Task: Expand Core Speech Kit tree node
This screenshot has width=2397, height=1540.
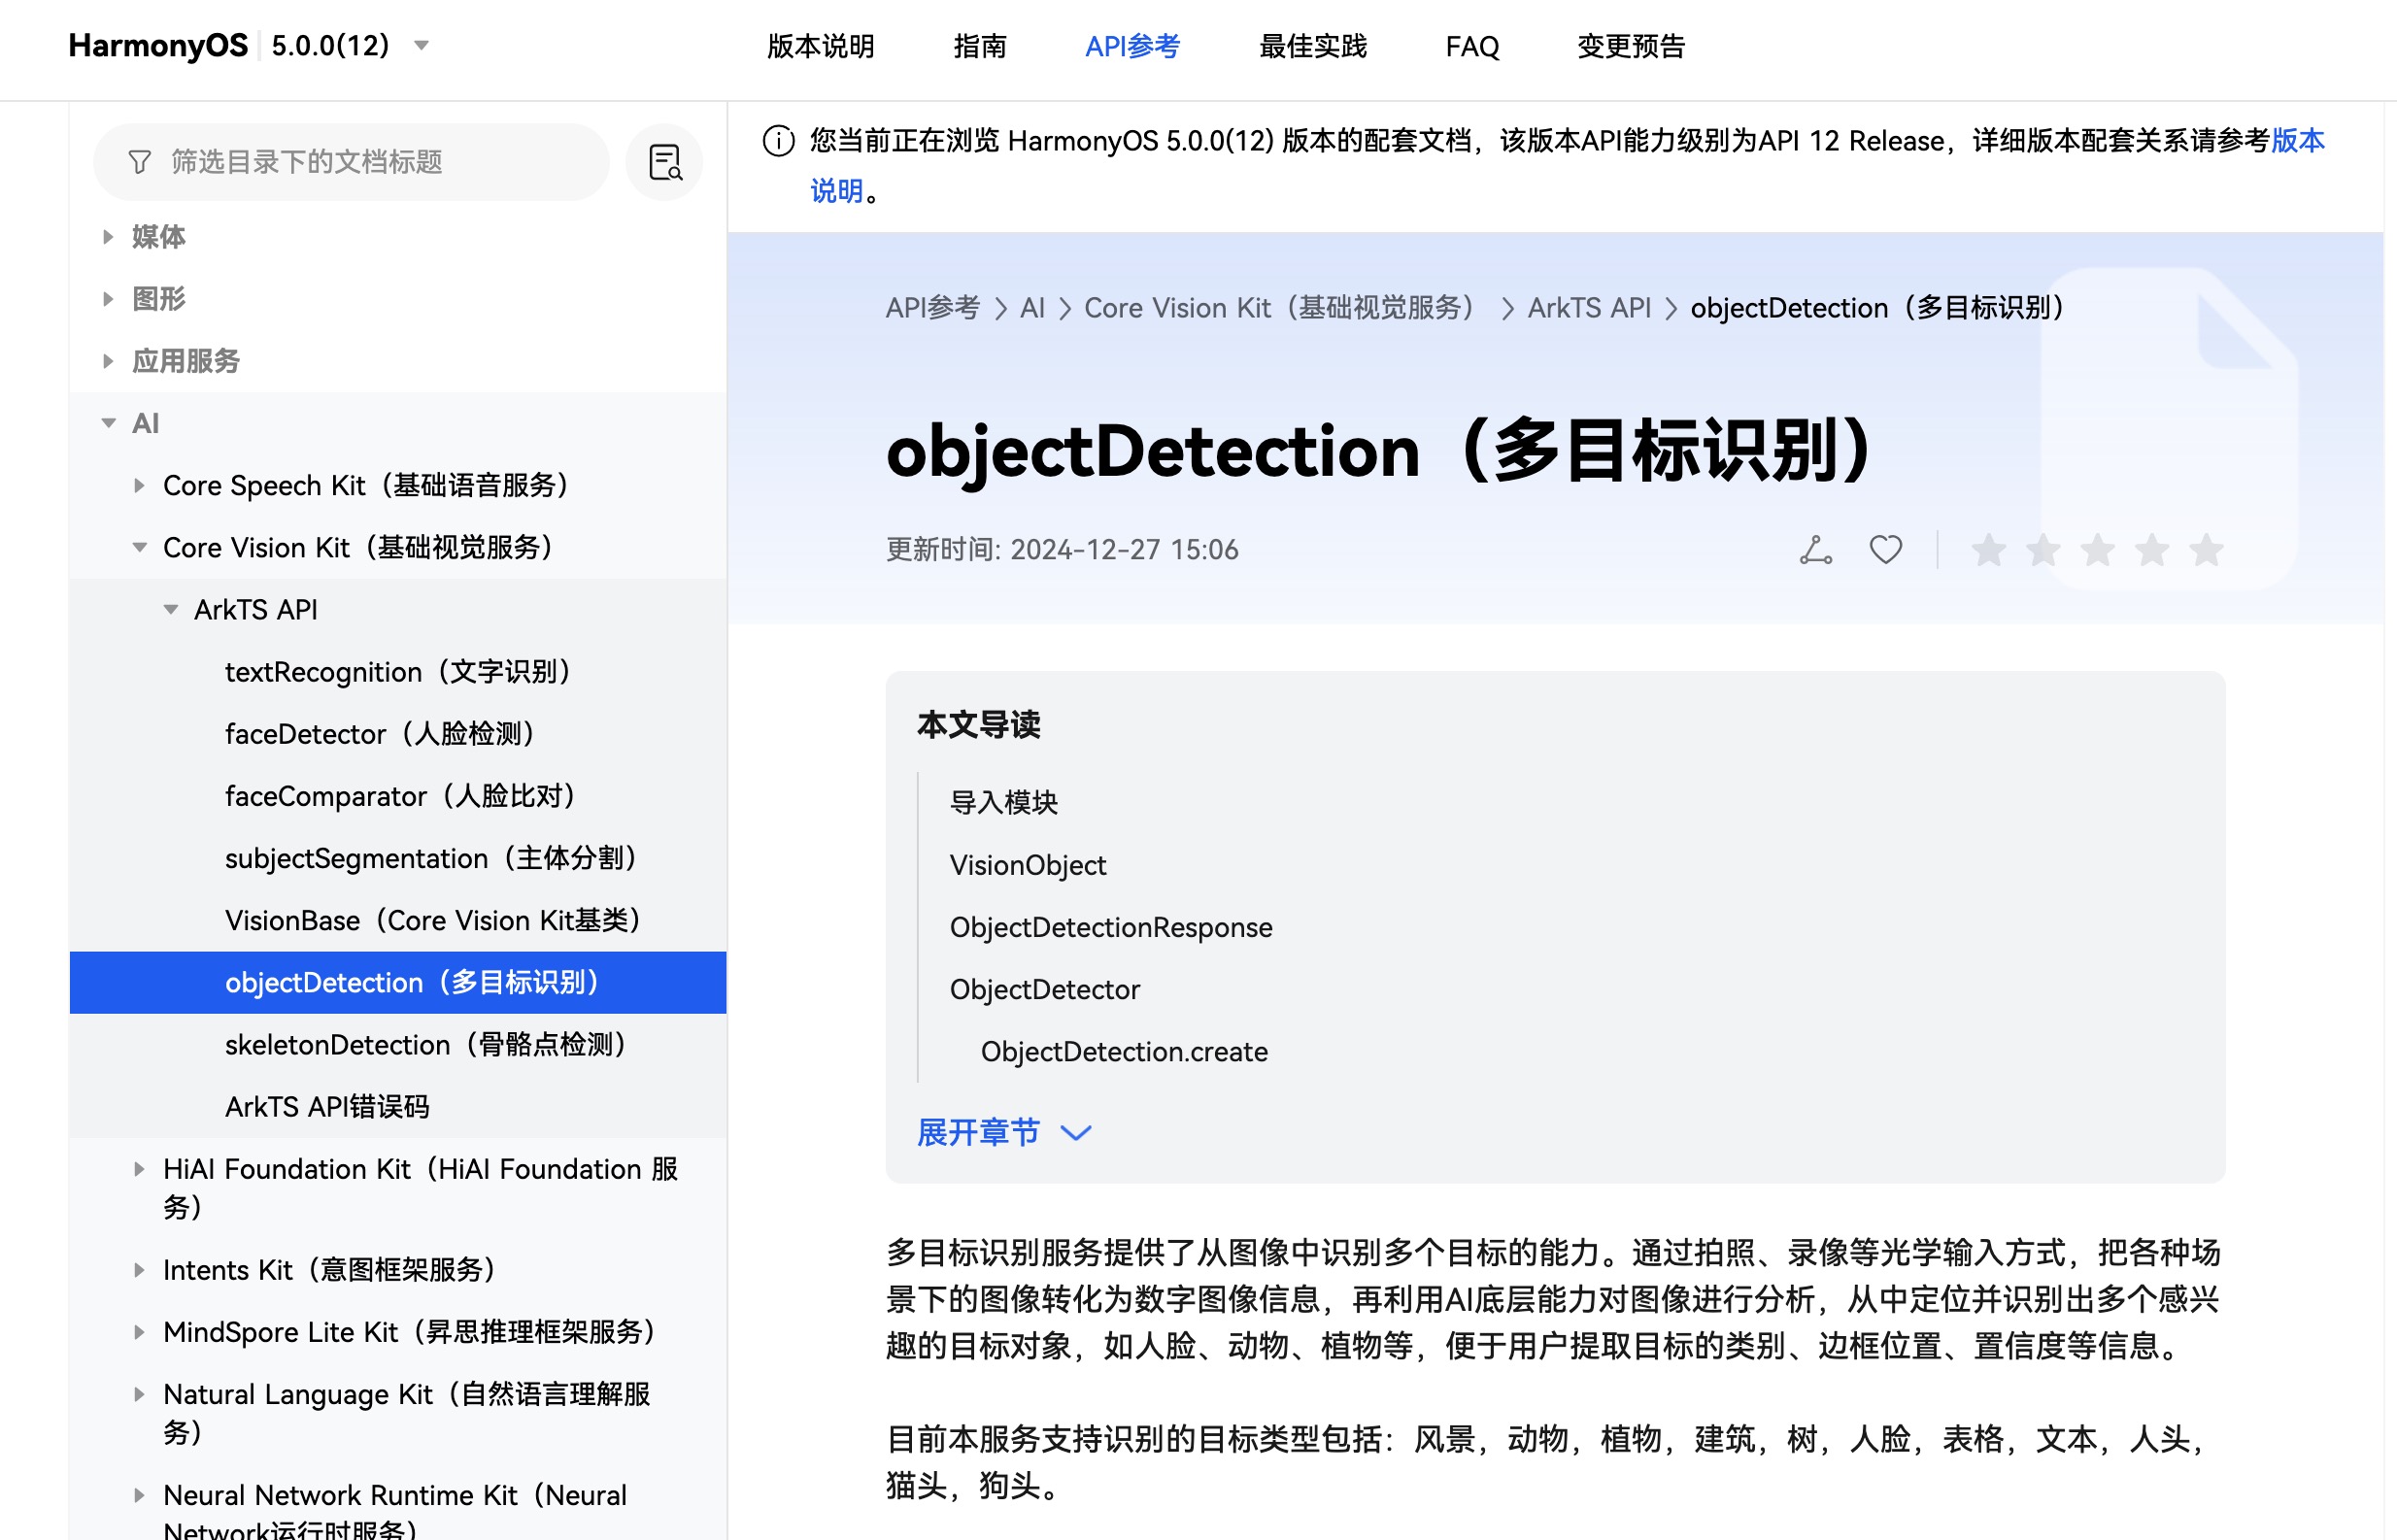Action: [x=139, y=486]
